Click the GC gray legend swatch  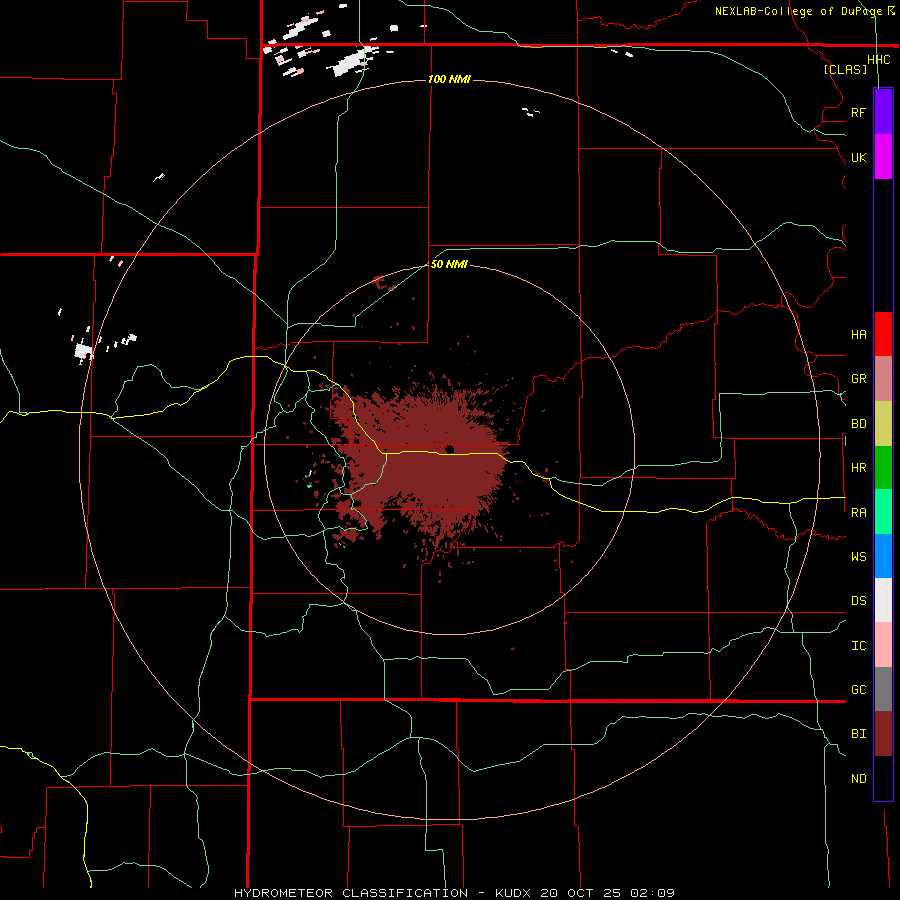[883, 689]
